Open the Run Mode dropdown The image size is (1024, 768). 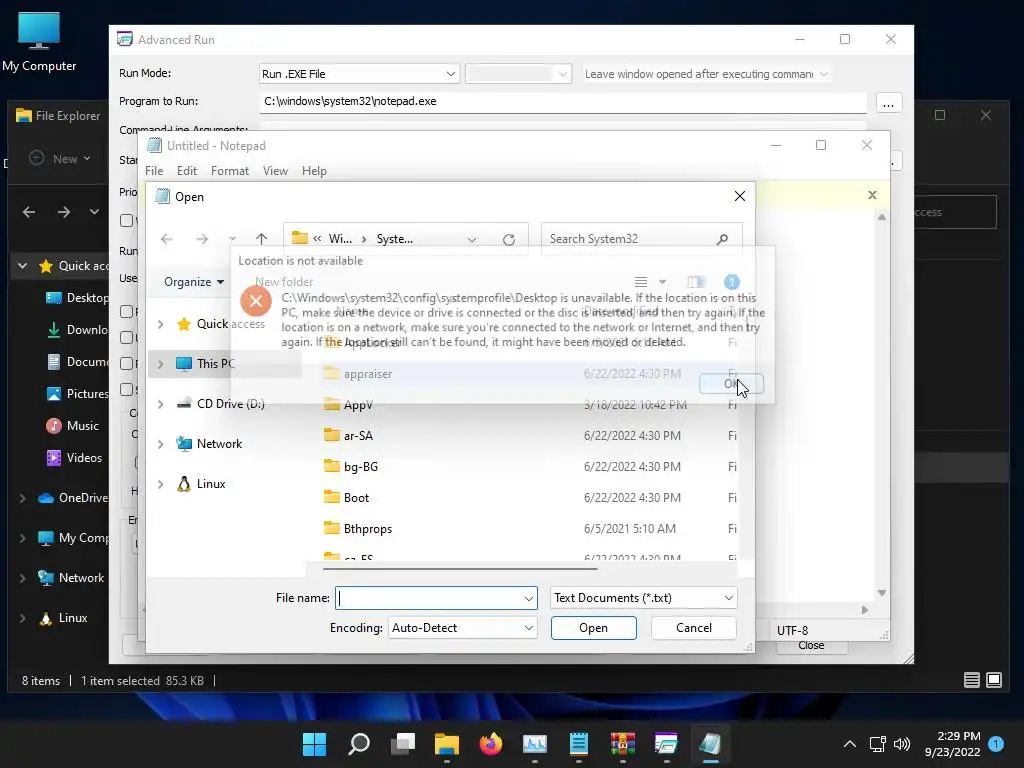(359, 74)
